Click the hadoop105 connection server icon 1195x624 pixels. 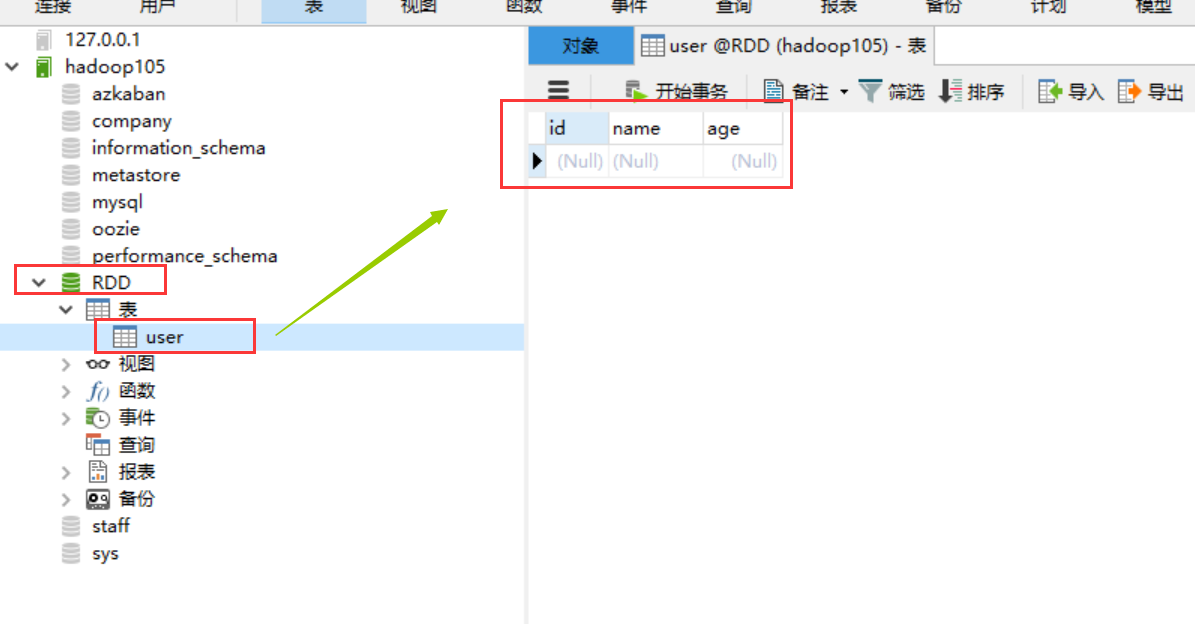43,67
